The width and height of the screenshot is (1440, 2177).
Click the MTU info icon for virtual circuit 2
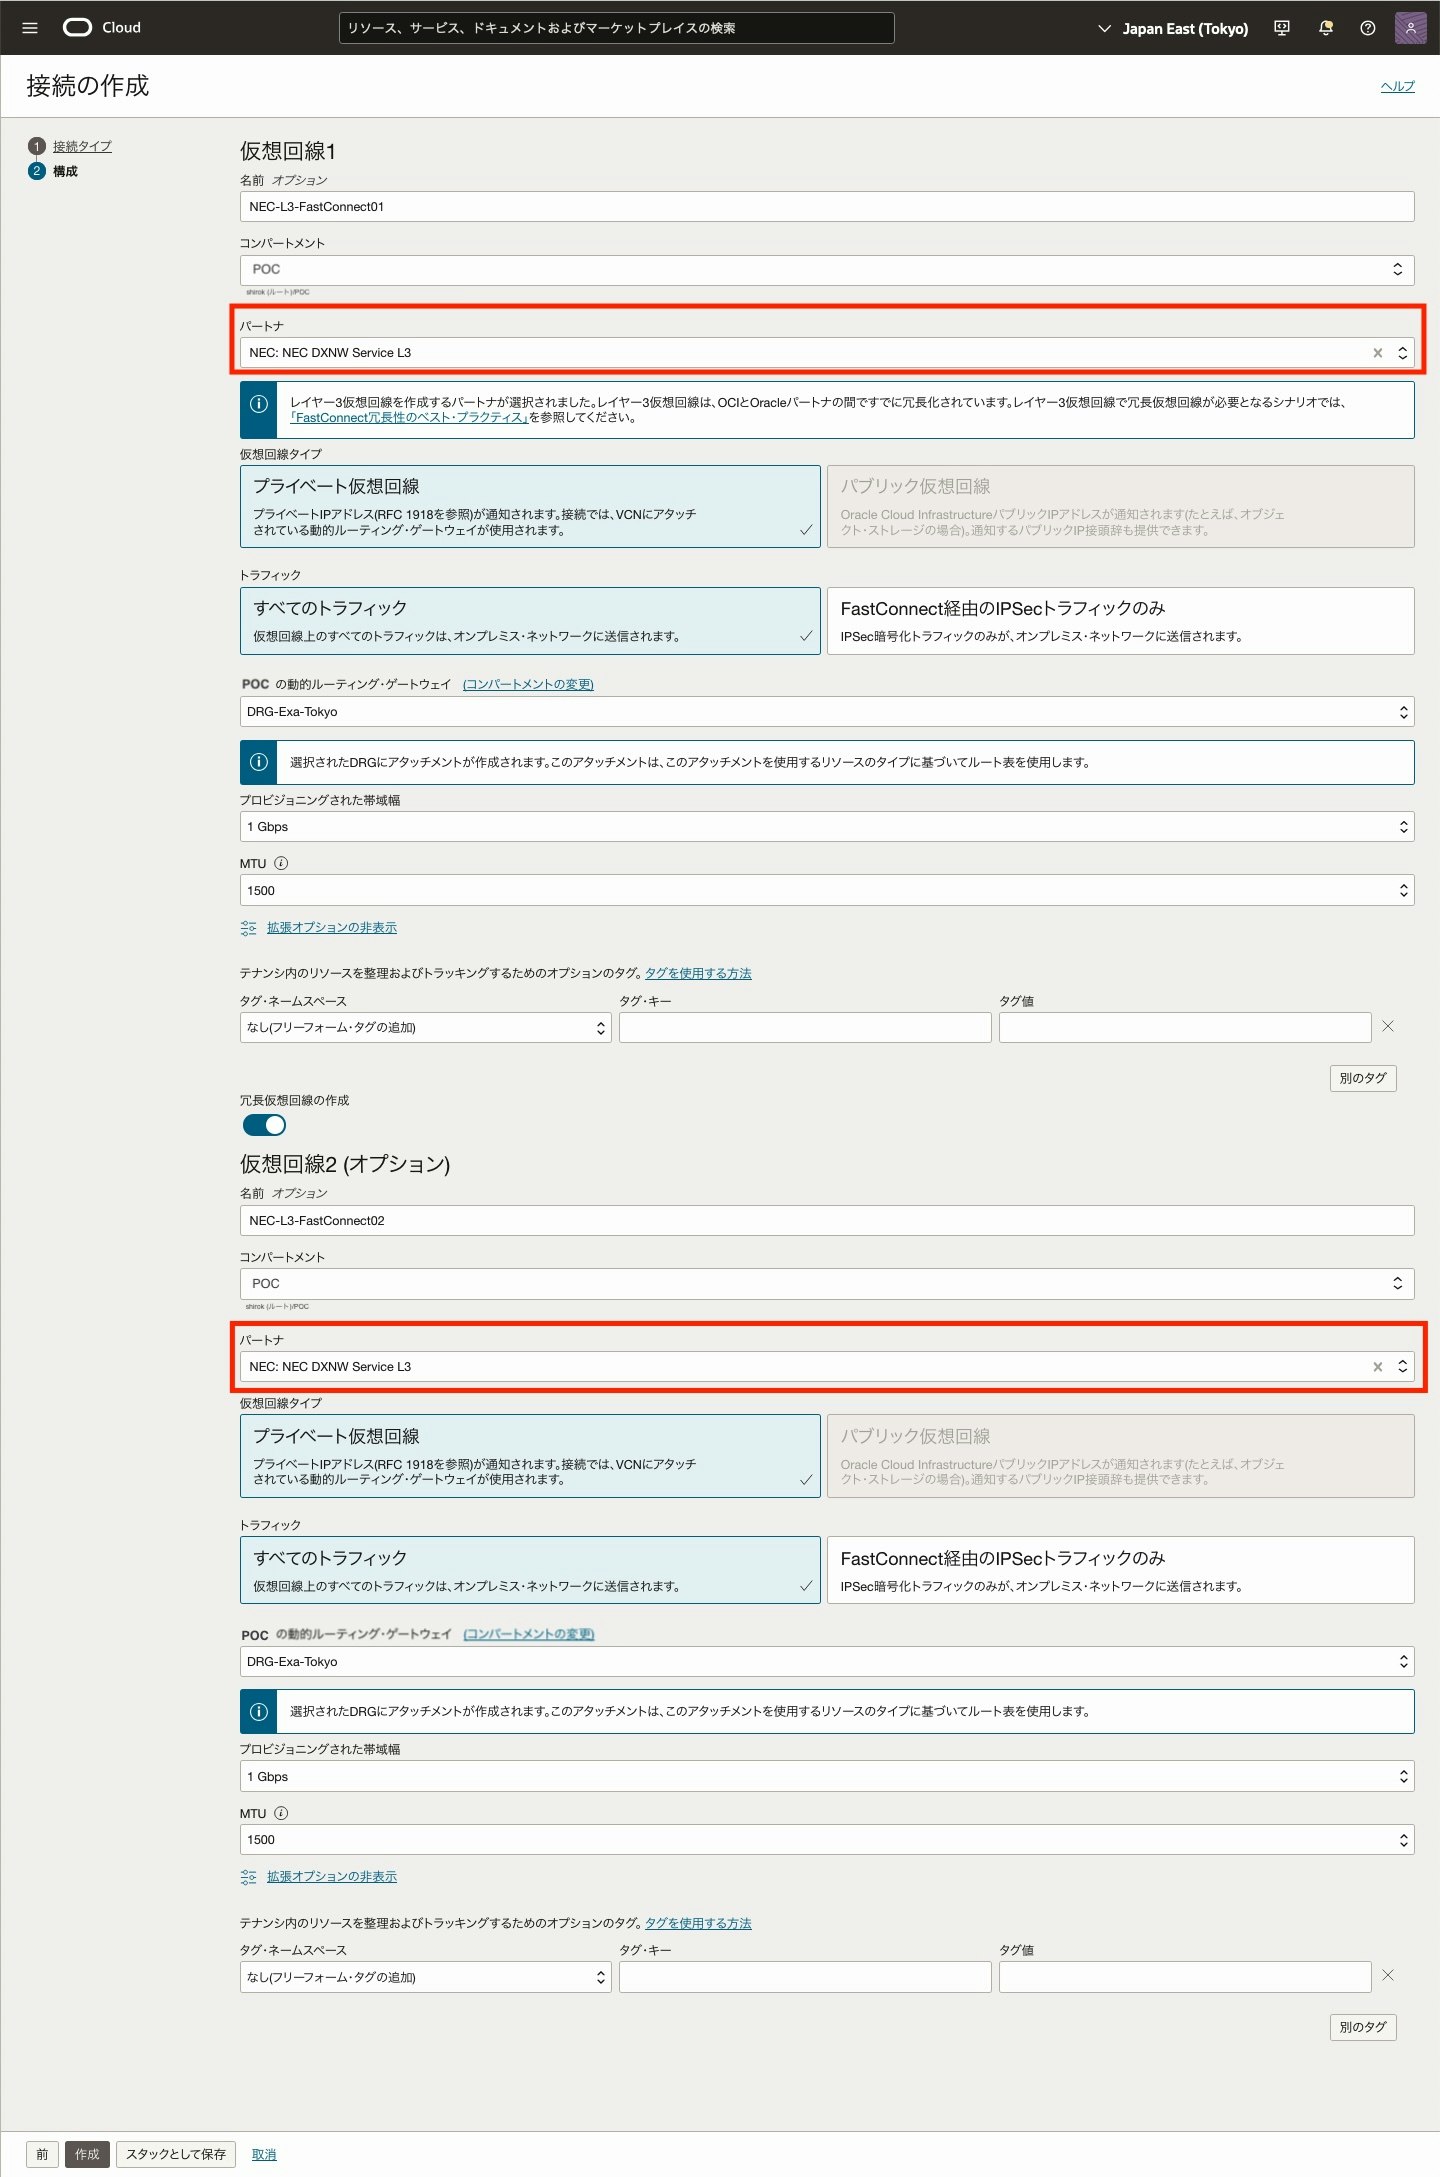(x=281, y=1813)
